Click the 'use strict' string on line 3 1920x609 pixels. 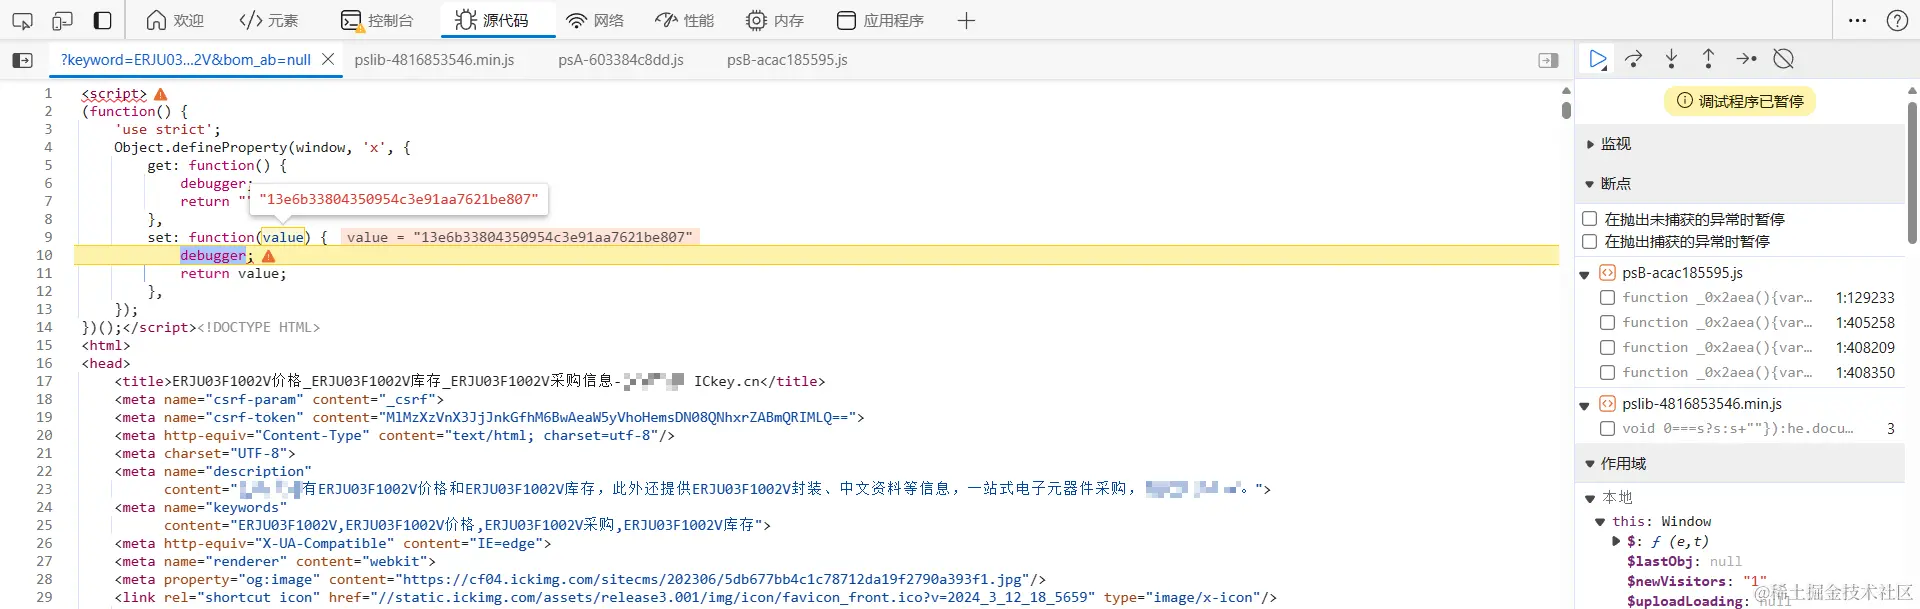pyautogui.click(x=164, y=129)
